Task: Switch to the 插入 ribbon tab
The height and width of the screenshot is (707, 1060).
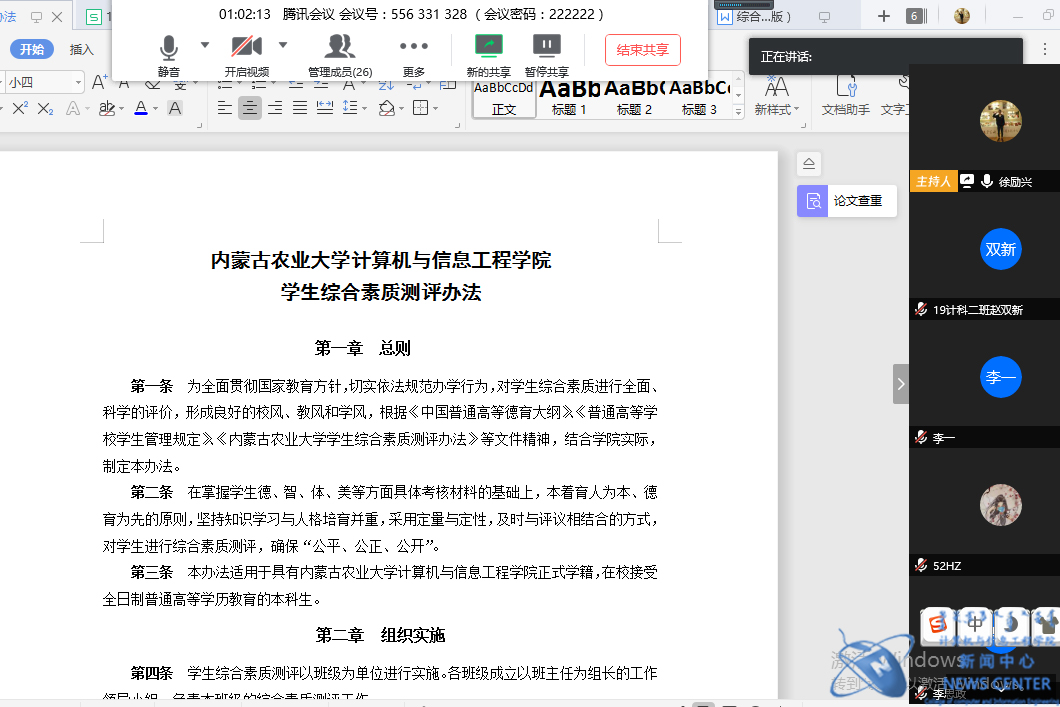Action: pyautogui.click(x=82, y=50)
